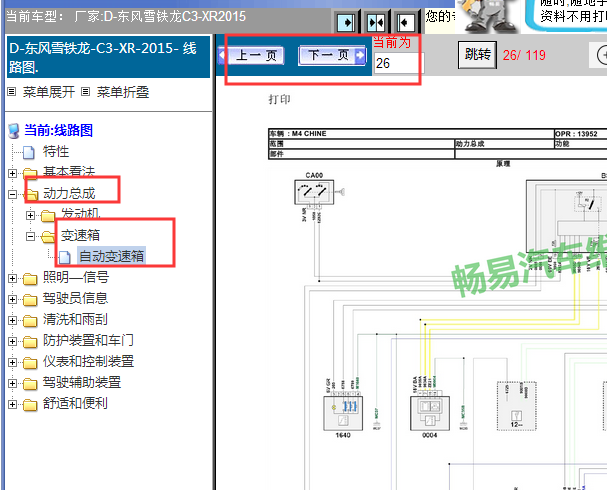The image size is (607, 490).
Task: Go to next page with 下一页
Action: pyautogui.click(x=332, y=55)
